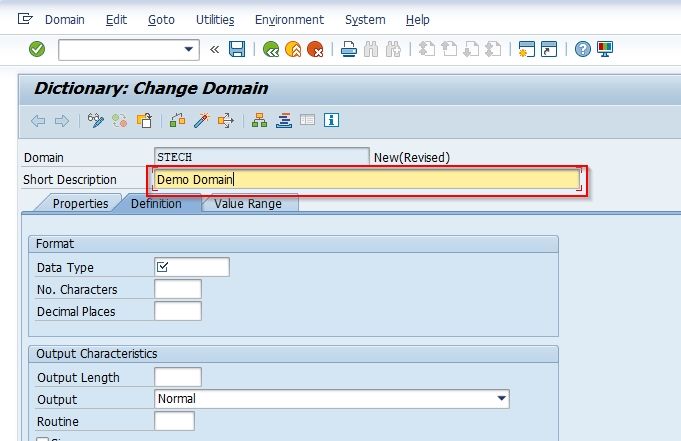Click the Generate Shortcut icon
This screenshot has width=681, height=441.
pyautogui.click(x=549, y=49)
